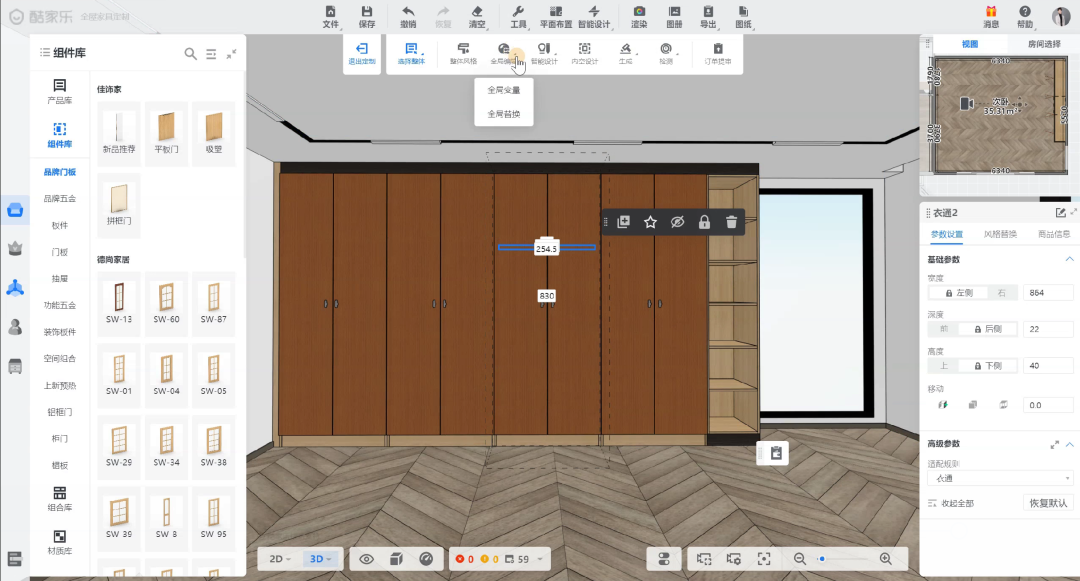Open 平面布置 floor layout
This screenshot has height=581, width=1080.
[x=555, y=17]
